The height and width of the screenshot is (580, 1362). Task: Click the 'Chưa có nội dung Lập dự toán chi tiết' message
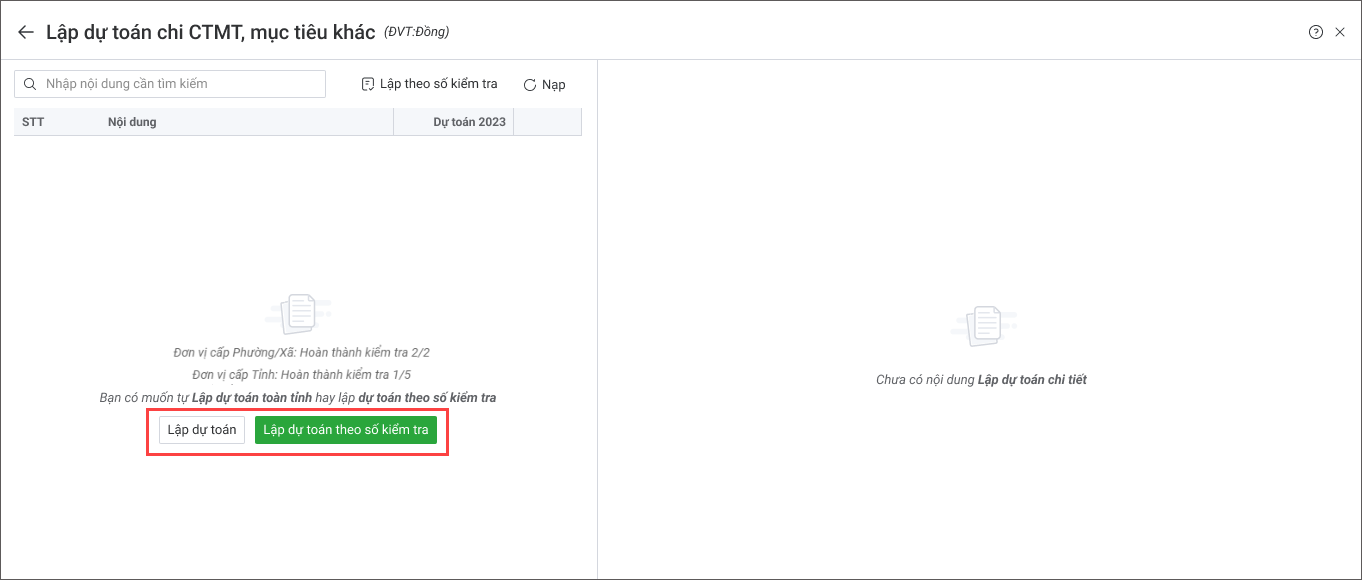pyautogui.click(x=981, y=380)
